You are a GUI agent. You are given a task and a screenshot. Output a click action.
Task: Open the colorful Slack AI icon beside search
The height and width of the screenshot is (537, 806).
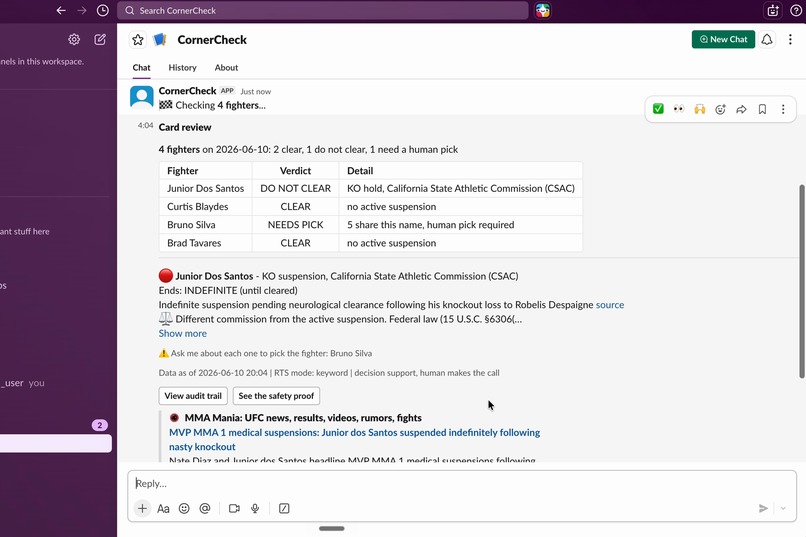[x=543, y=10]
